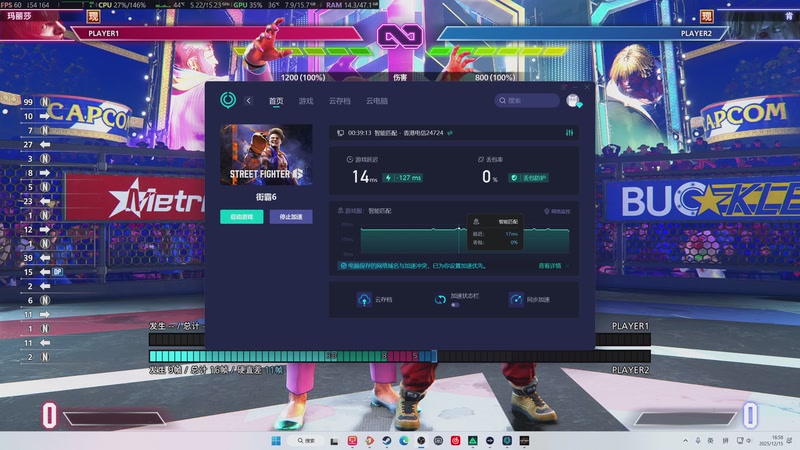
Task: Click the microphone tray icon
Action: (x=697, y=440)
